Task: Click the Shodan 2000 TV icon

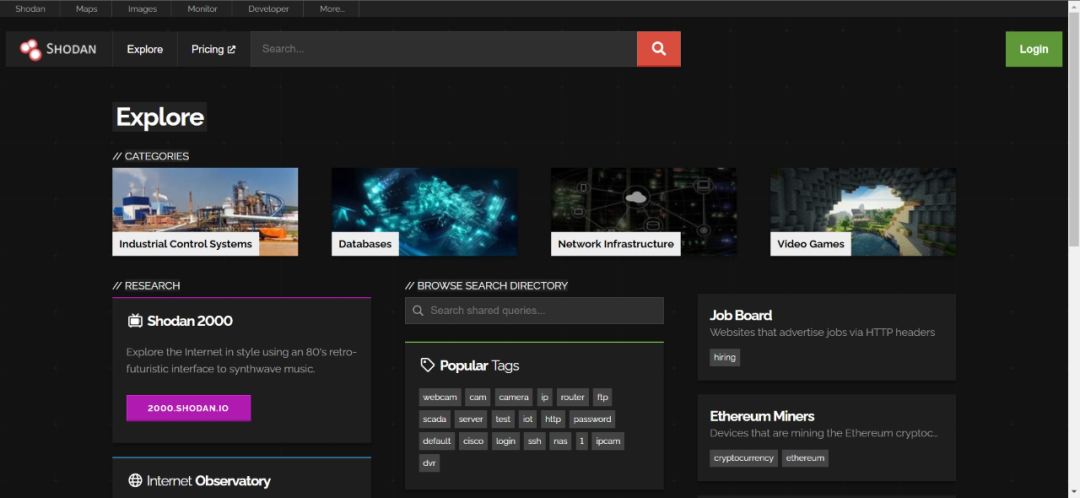Action: [x=135, y=320]
